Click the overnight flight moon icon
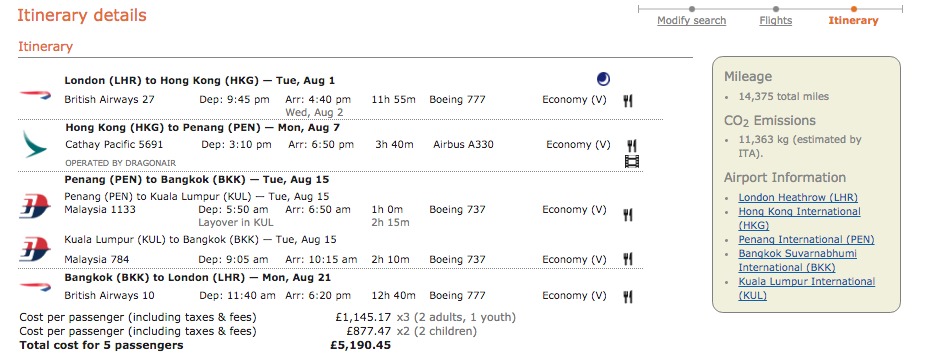 click(603, 79)
